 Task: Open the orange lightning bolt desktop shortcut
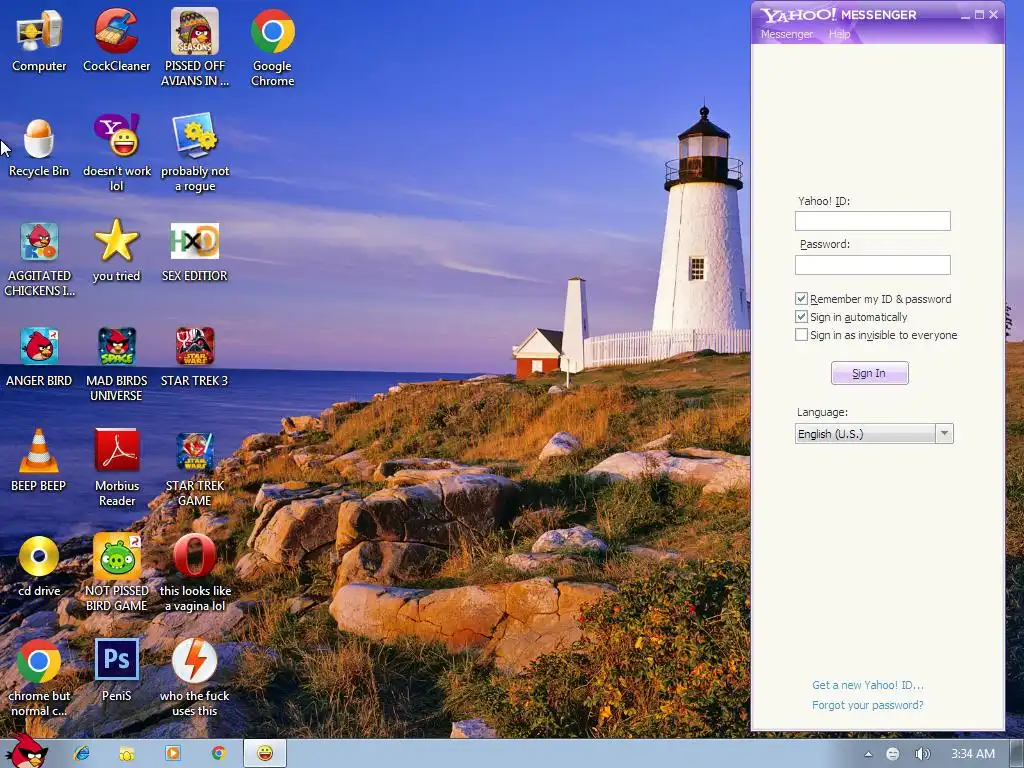coord(195,678)
